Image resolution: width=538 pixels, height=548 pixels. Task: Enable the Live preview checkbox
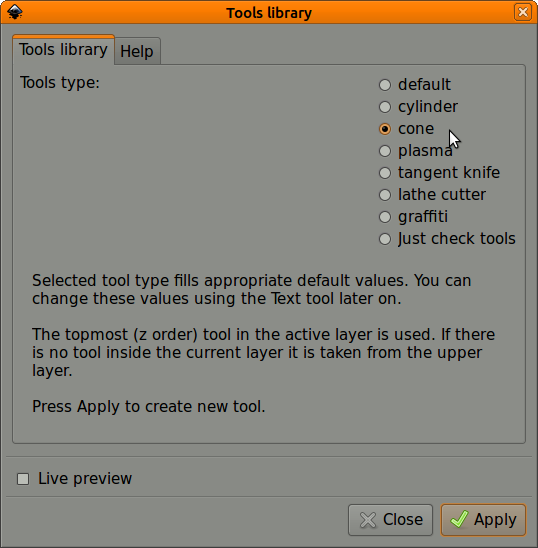pyautogui.click(x=23, y=479)
